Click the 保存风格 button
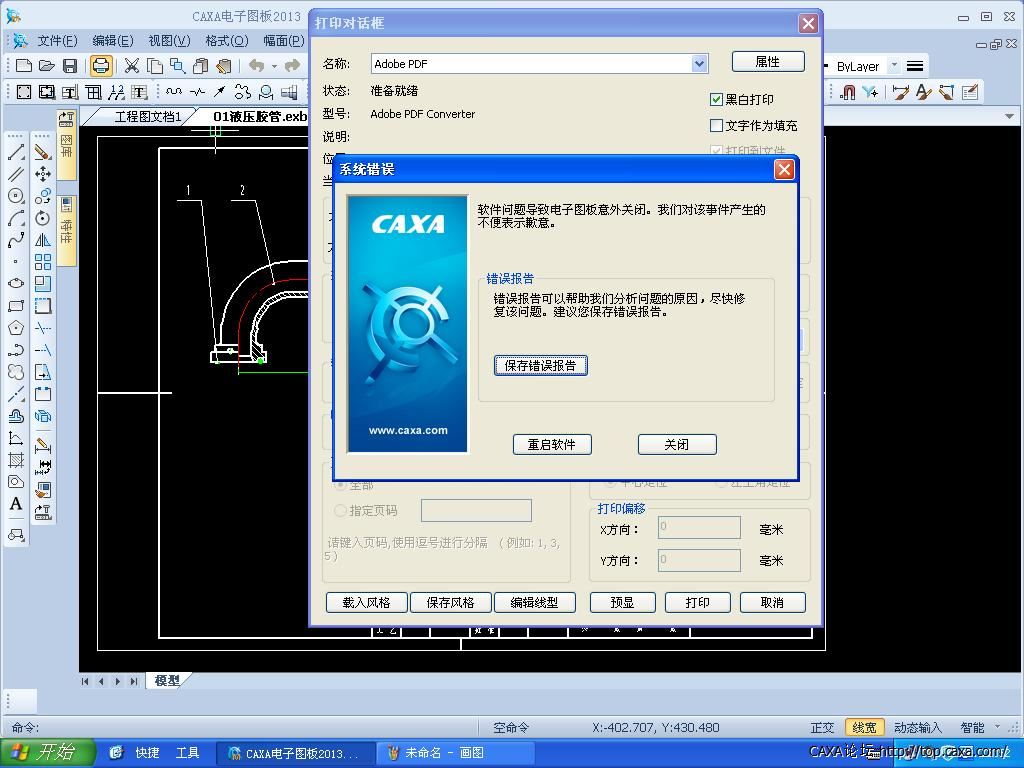This screenshot has width=1024, height=768. [451, 602]
